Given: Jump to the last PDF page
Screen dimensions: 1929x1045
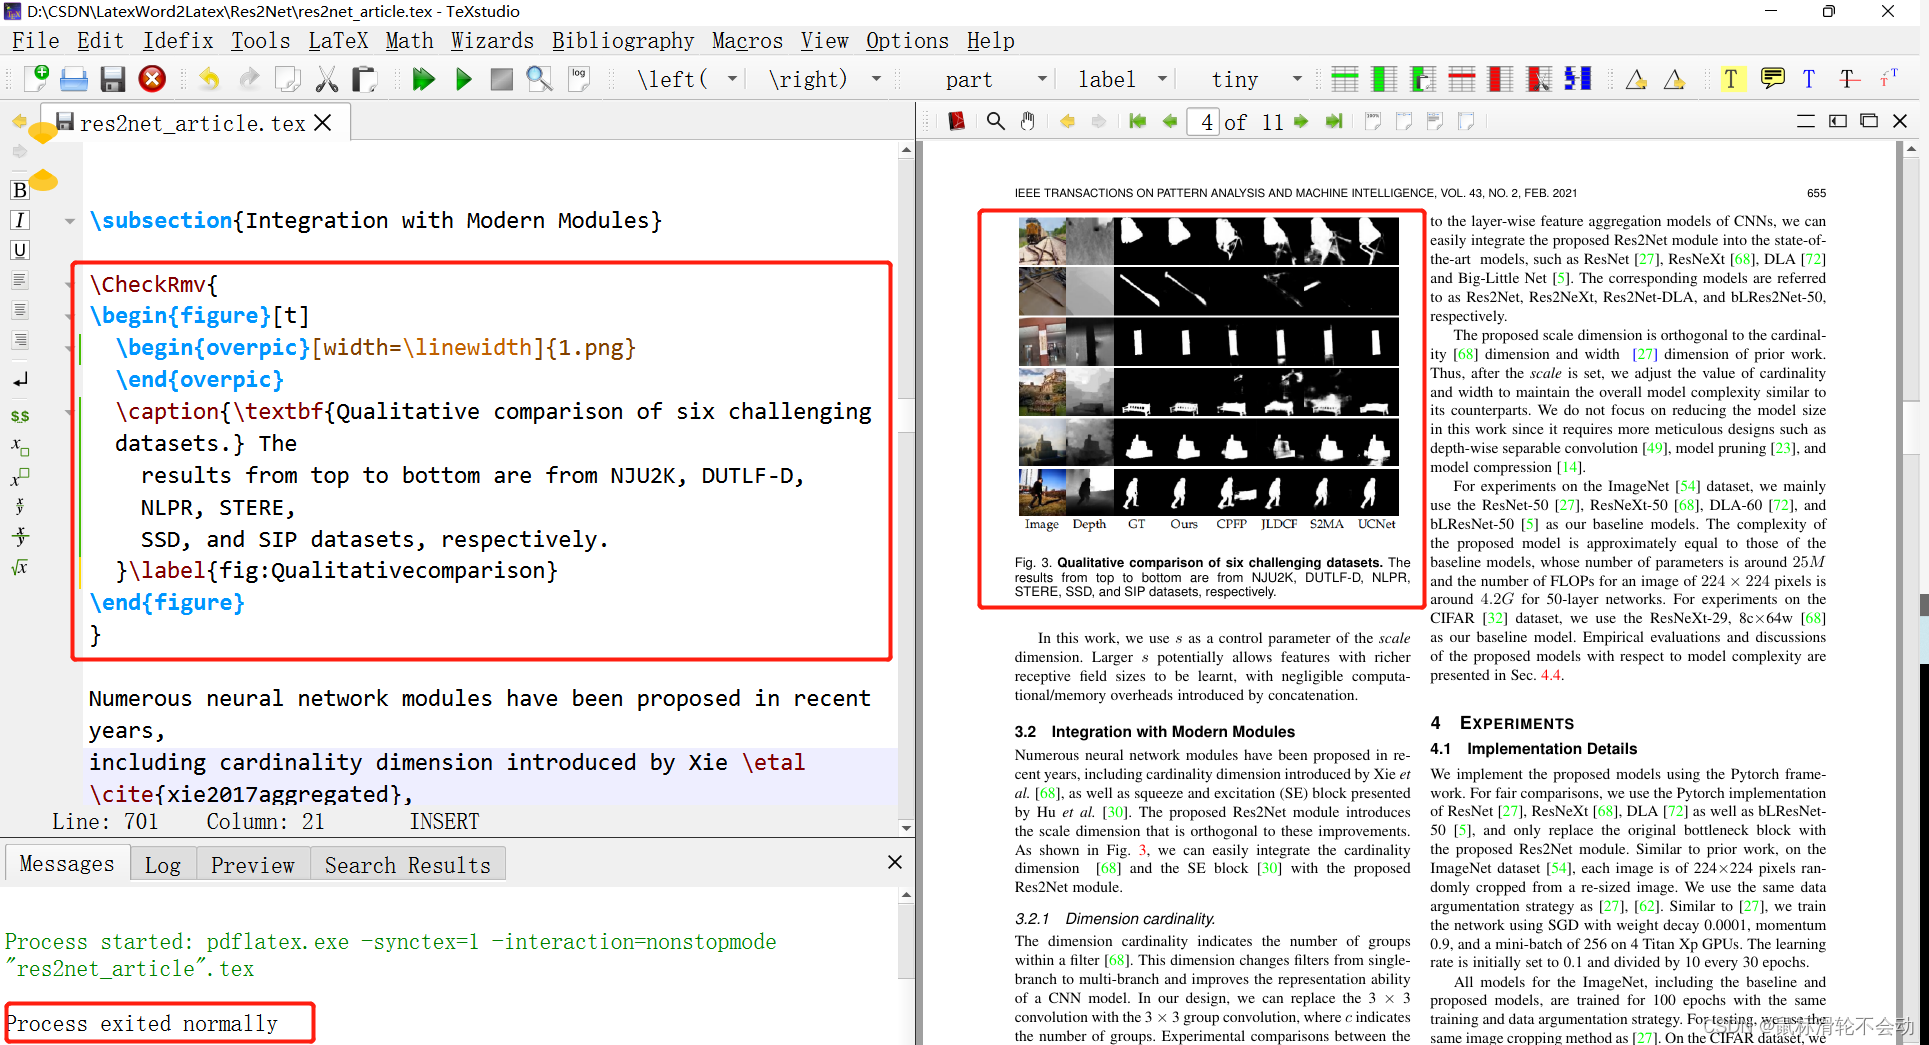Looking at the screenshot, I should tap(1333, 121).
